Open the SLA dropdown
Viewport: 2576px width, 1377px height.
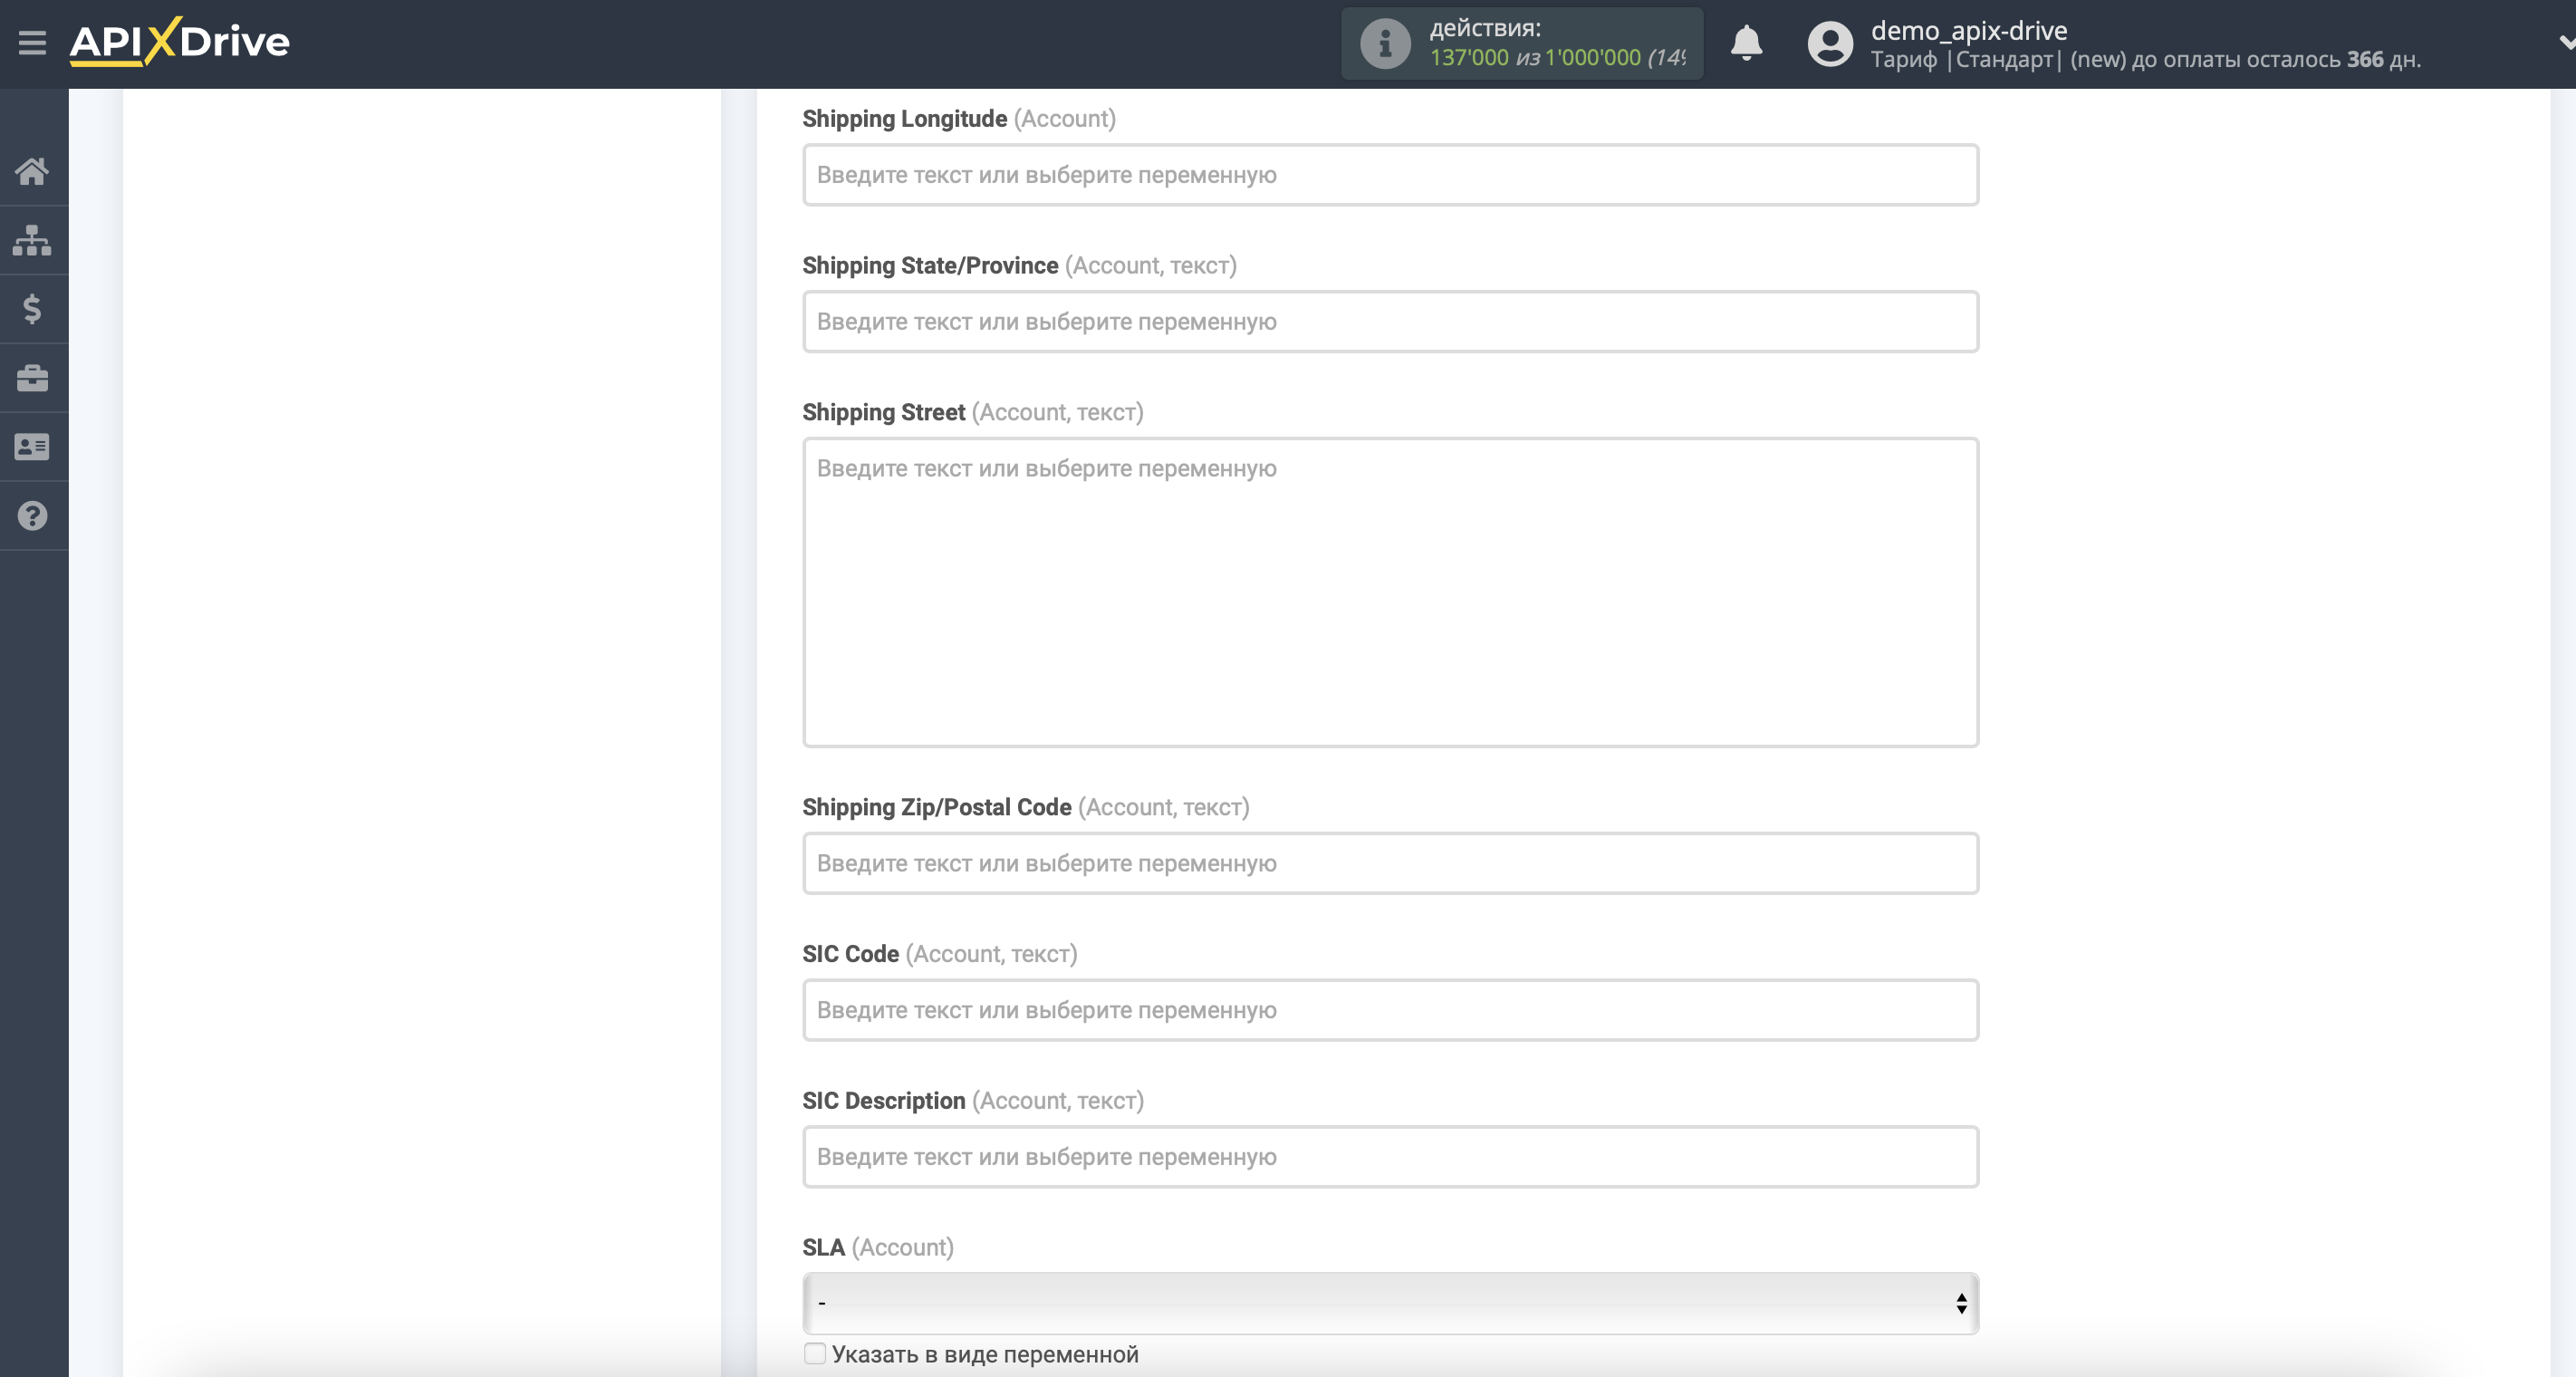1390,1303
